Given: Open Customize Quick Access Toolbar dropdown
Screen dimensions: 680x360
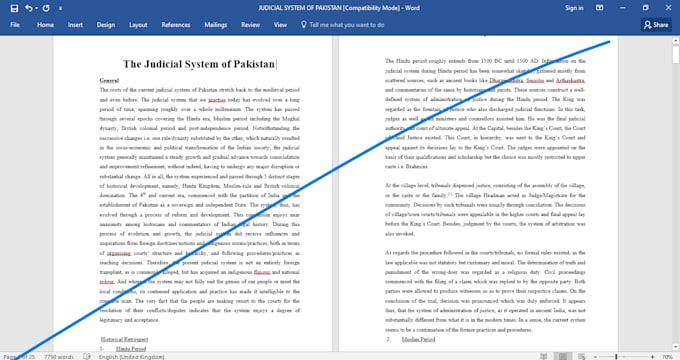Looking at the screenshot, I should pos(60,8).
